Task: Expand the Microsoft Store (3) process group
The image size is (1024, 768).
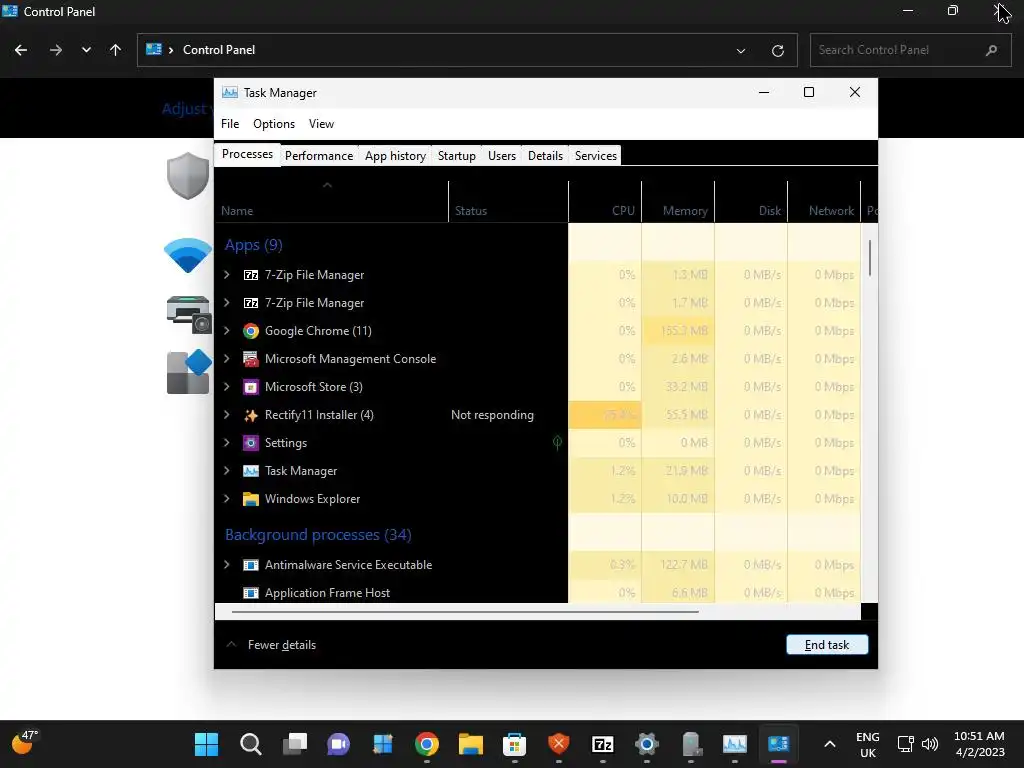Action: [227, 387]
